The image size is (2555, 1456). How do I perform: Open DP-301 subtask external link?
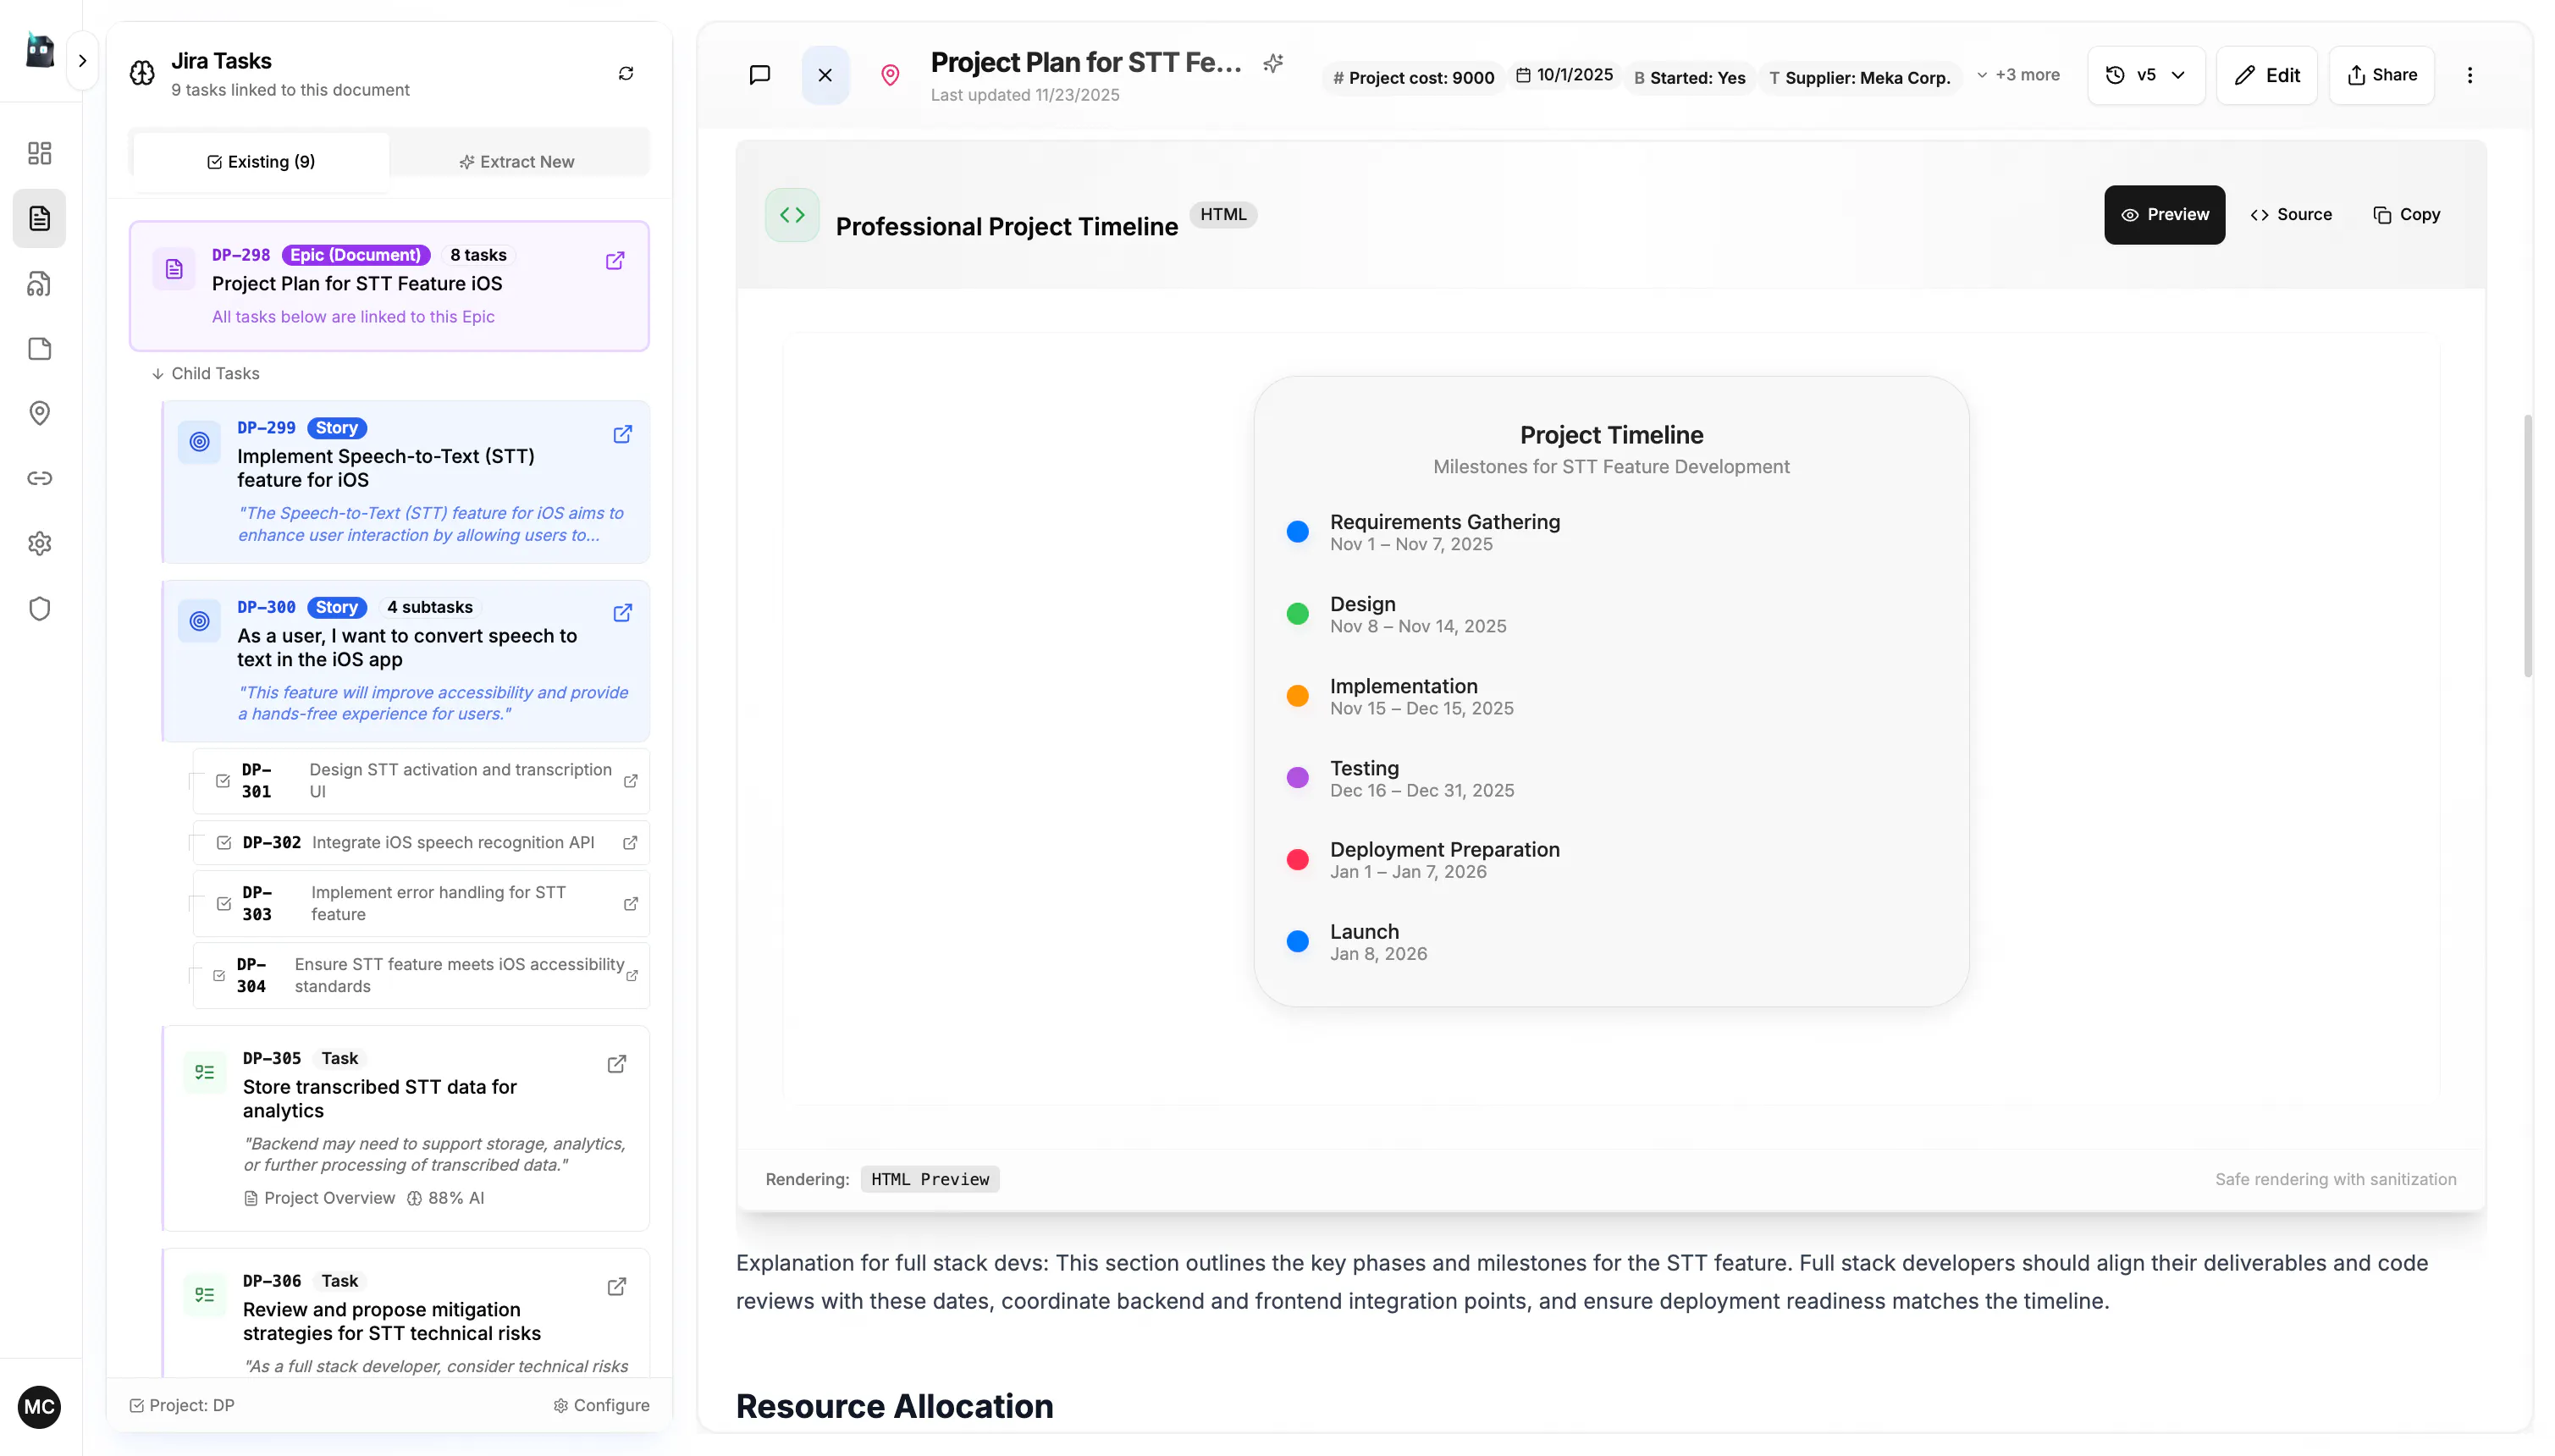coord(631,781)
